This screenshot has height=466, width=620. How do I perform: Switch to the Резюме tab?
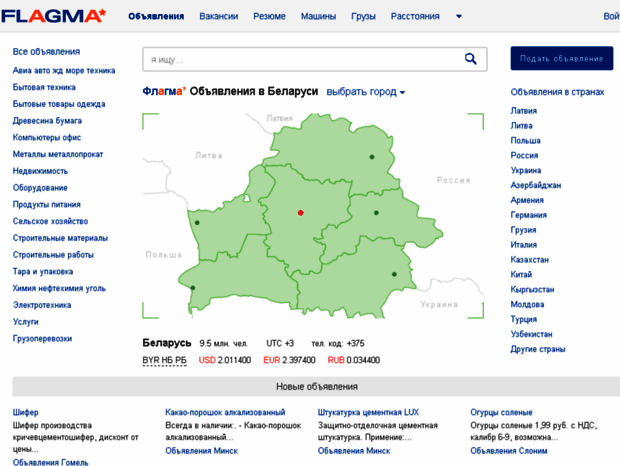tap(269, 17)
